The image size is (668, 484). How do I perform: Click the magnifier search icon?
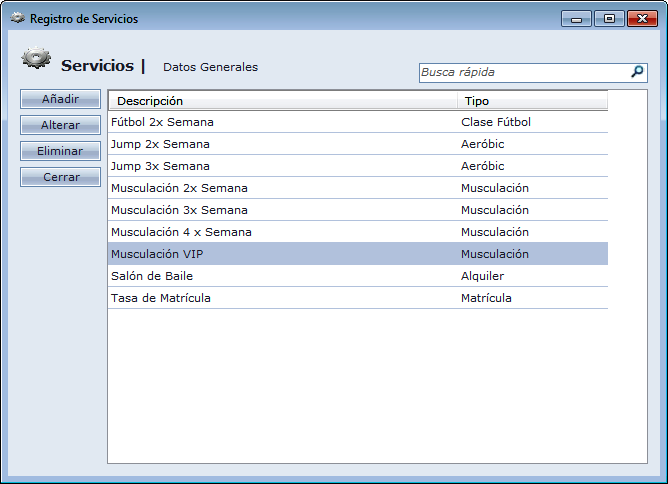point(637,72)
